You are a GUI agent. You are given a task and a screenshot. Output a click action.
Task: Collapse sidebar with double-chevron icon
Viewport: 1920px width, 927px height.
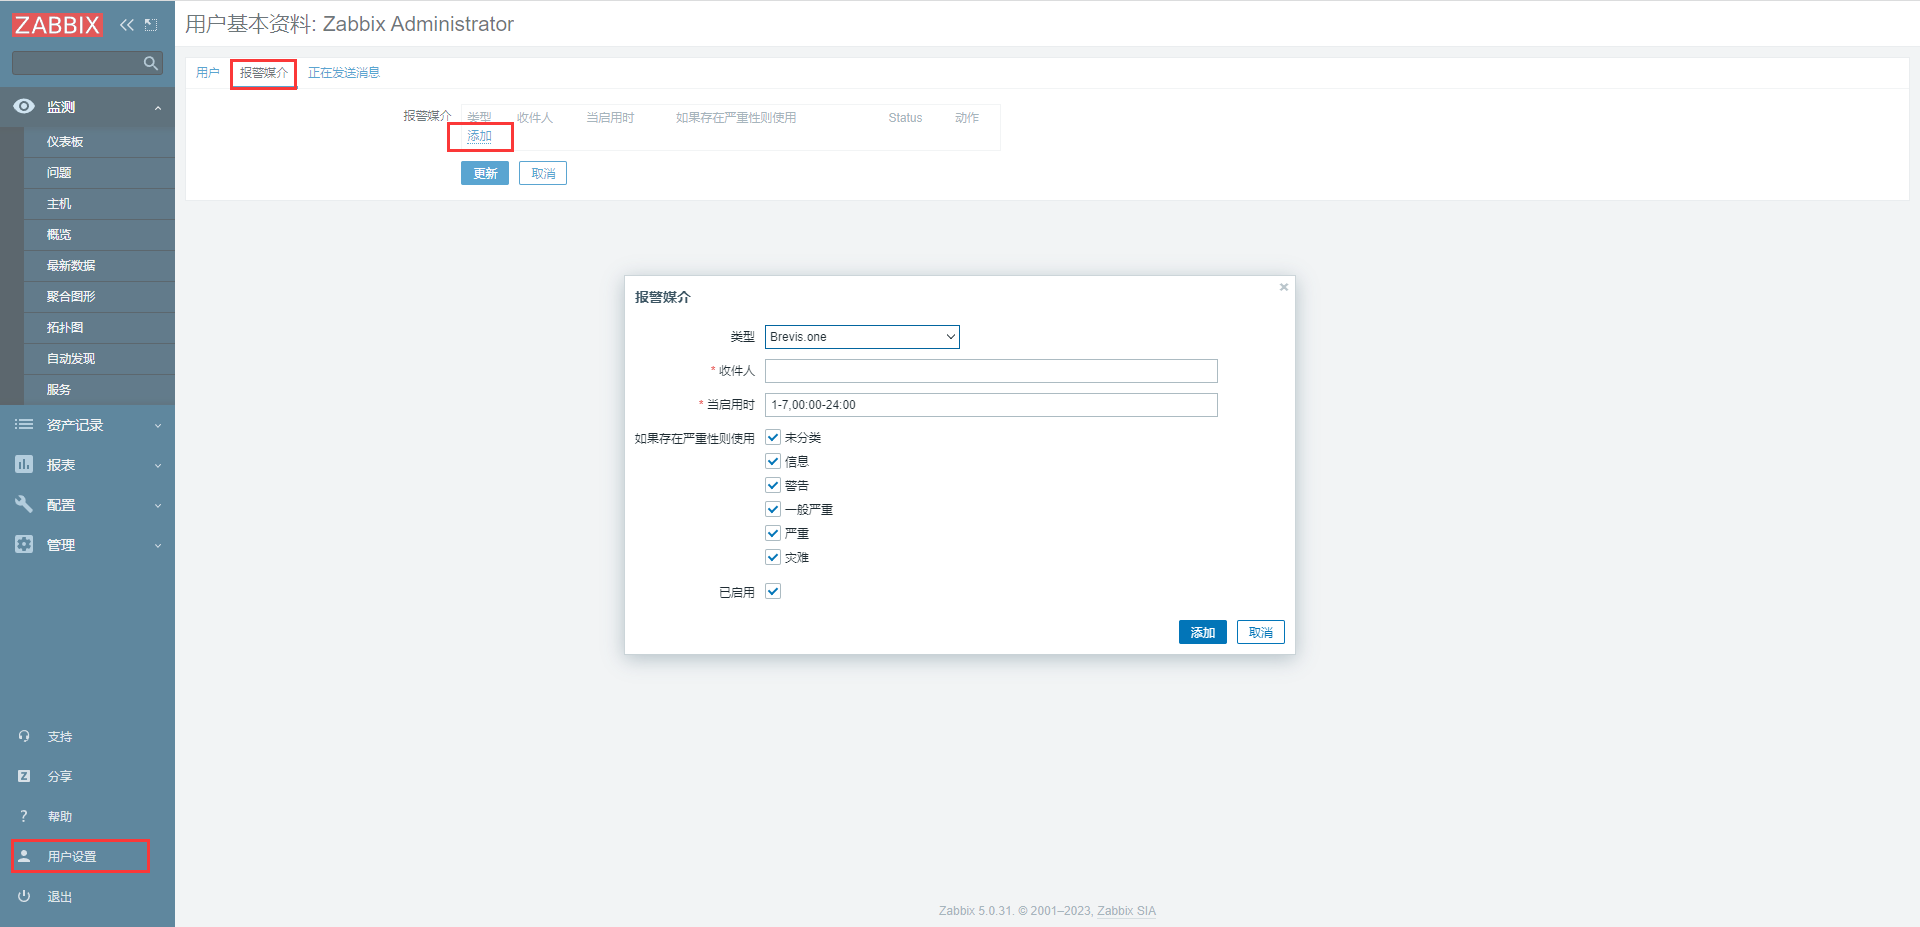click(126, 25)
